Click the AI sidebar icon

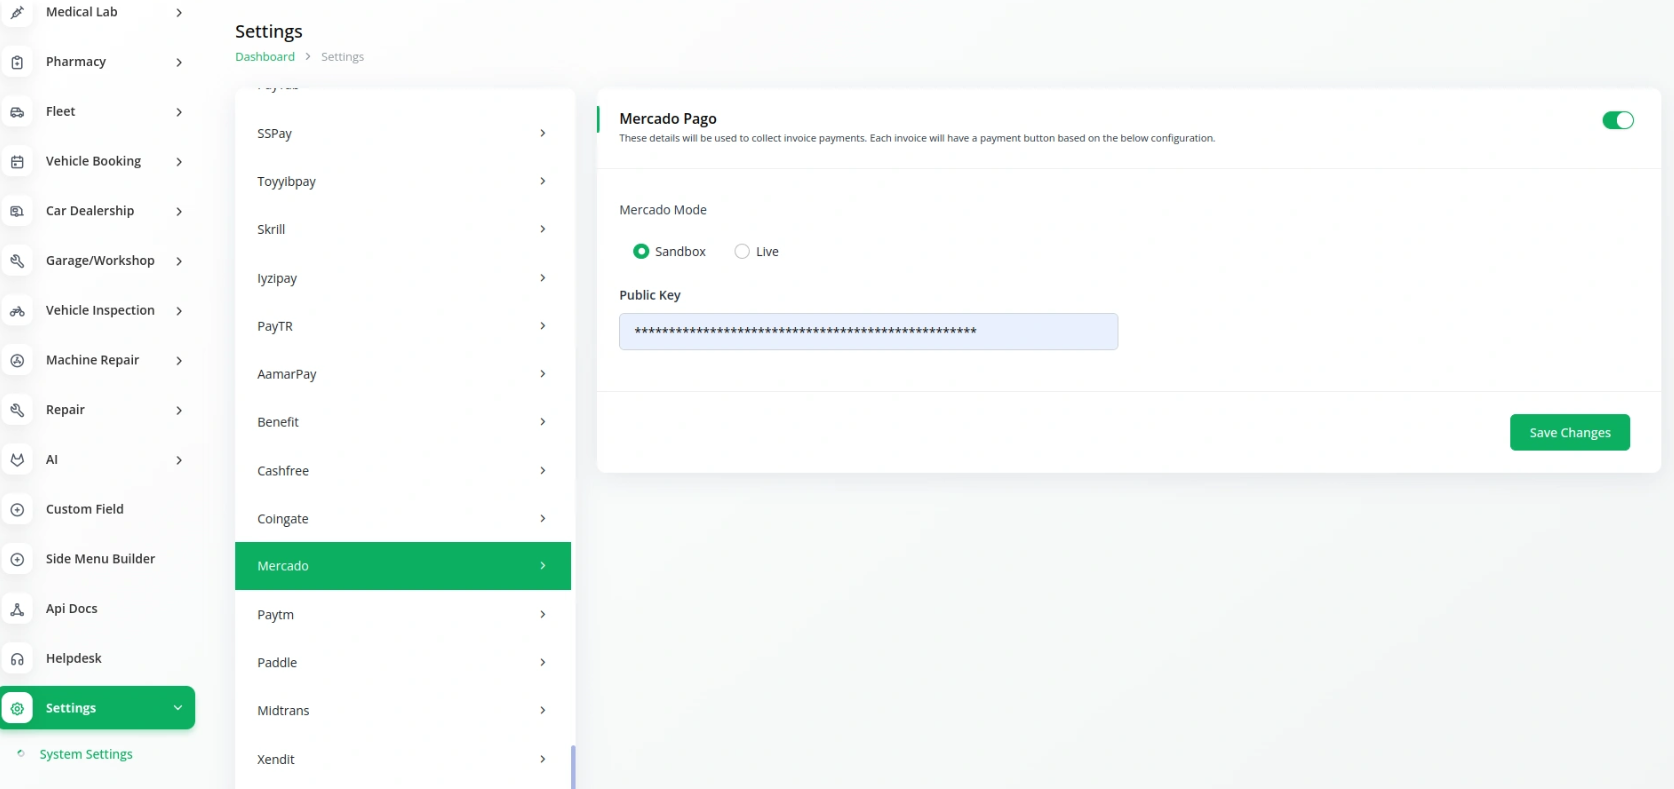[17, 460]
